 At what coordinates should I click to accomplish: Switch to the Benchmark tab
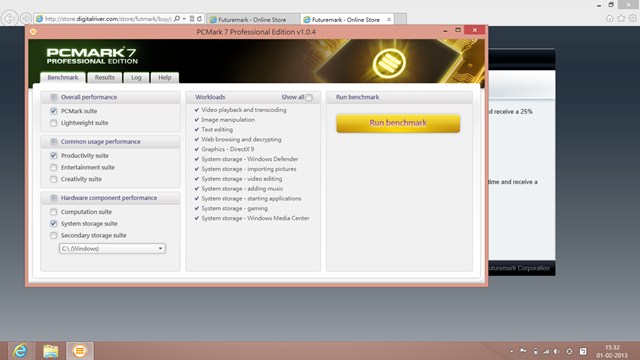63,77
